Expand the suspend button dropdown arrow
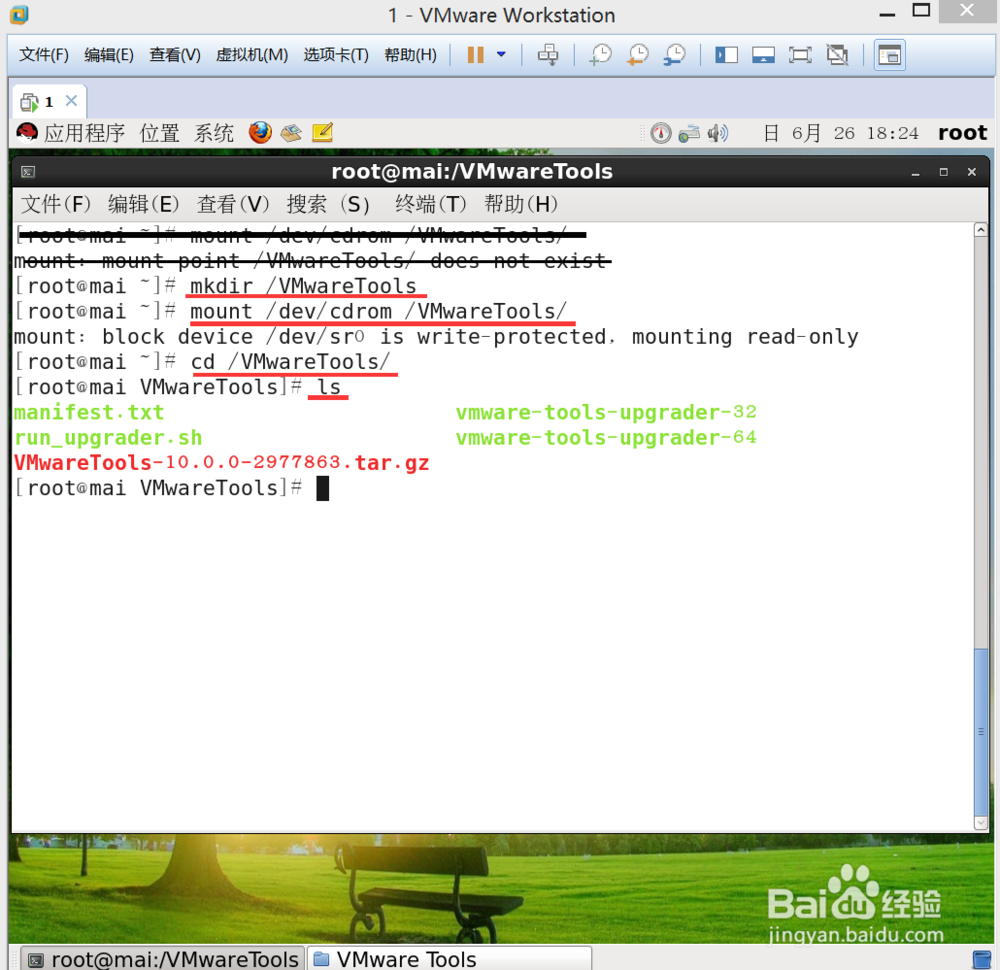The image size is (1000, 970). 500,54
